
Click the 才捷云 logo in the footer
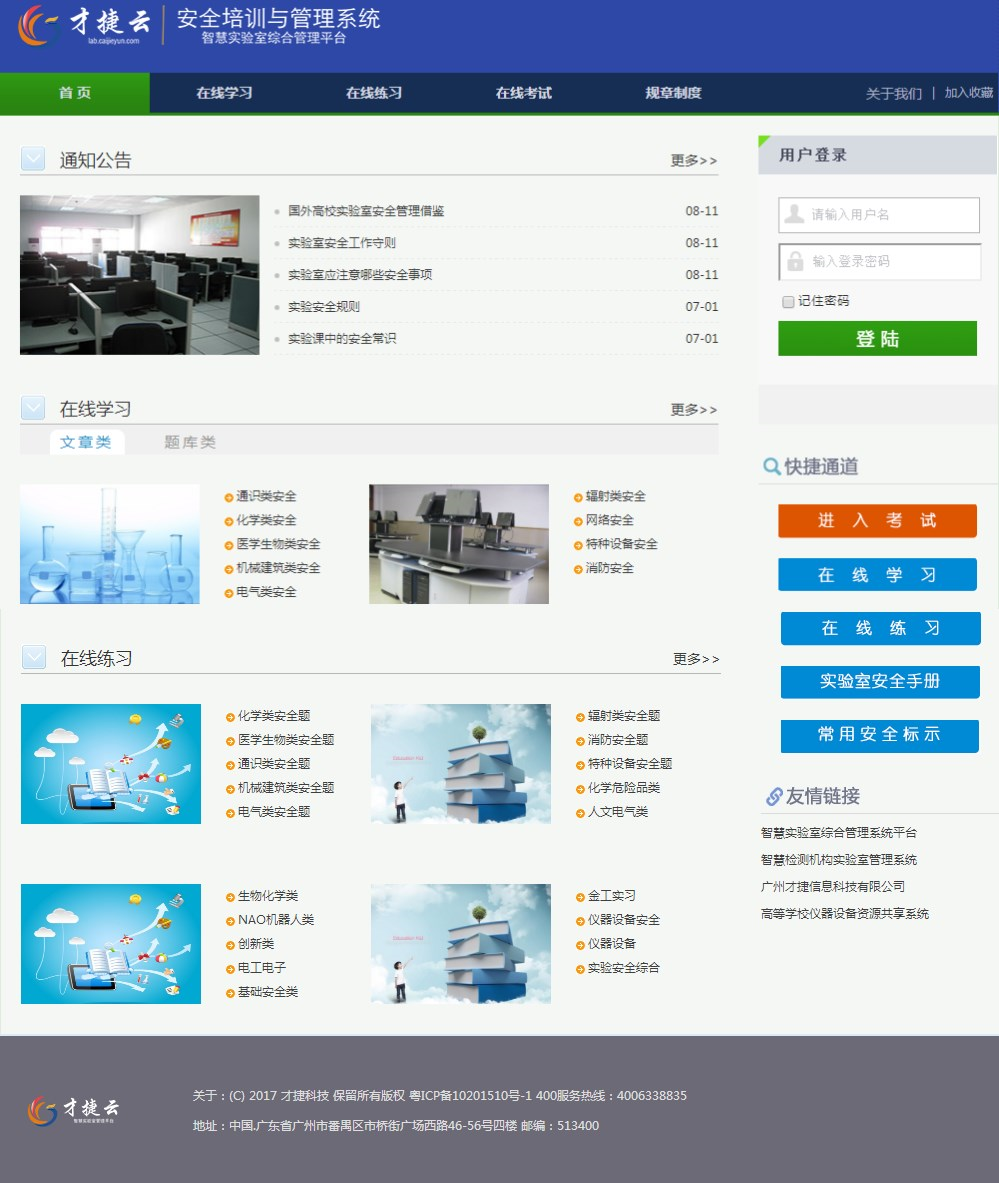pyautogui.click(x=74, y=1109)
